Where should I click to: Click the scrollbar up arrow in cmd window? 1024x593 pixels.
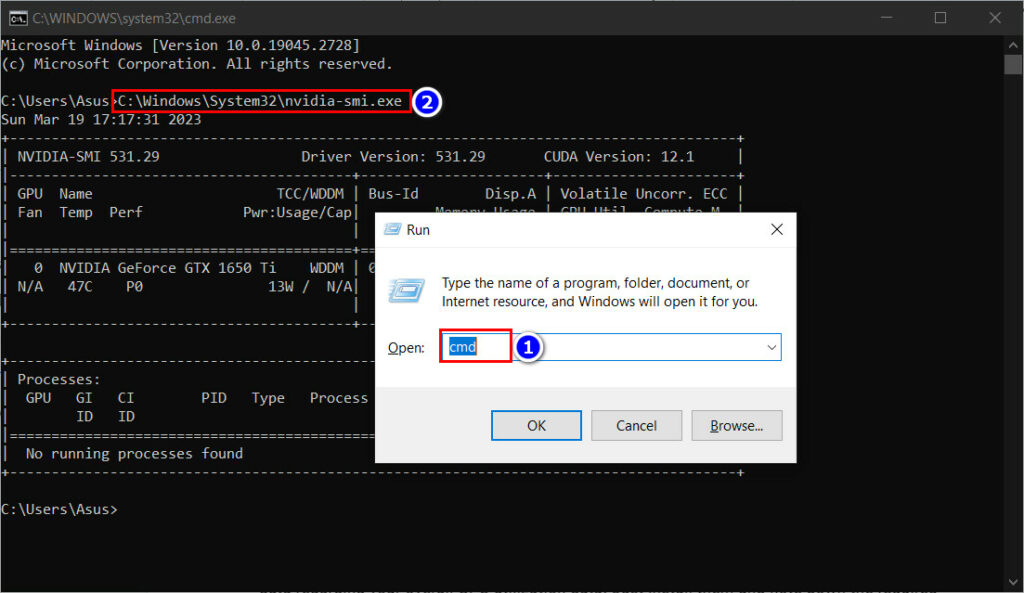(1013, 45)
